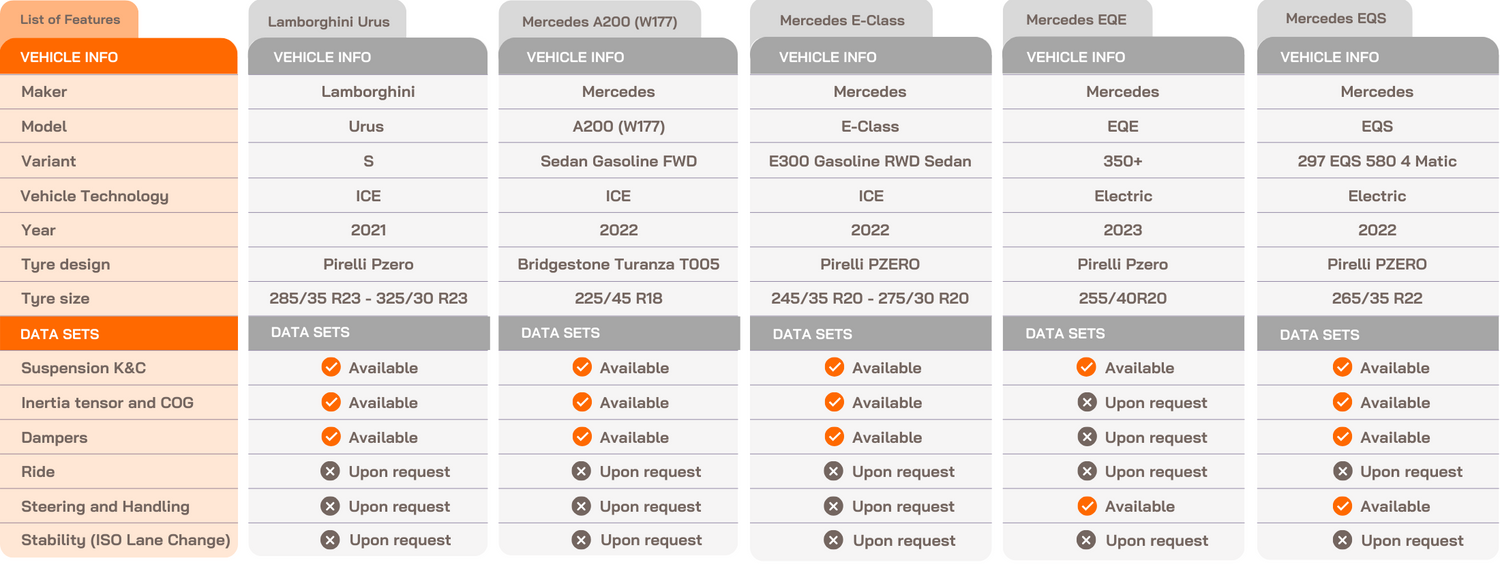Click Mercedes EQE Inertia tensor upon-request X icon
The height and width of the screenshot is (567, 1500).
tap(1087, 403)
